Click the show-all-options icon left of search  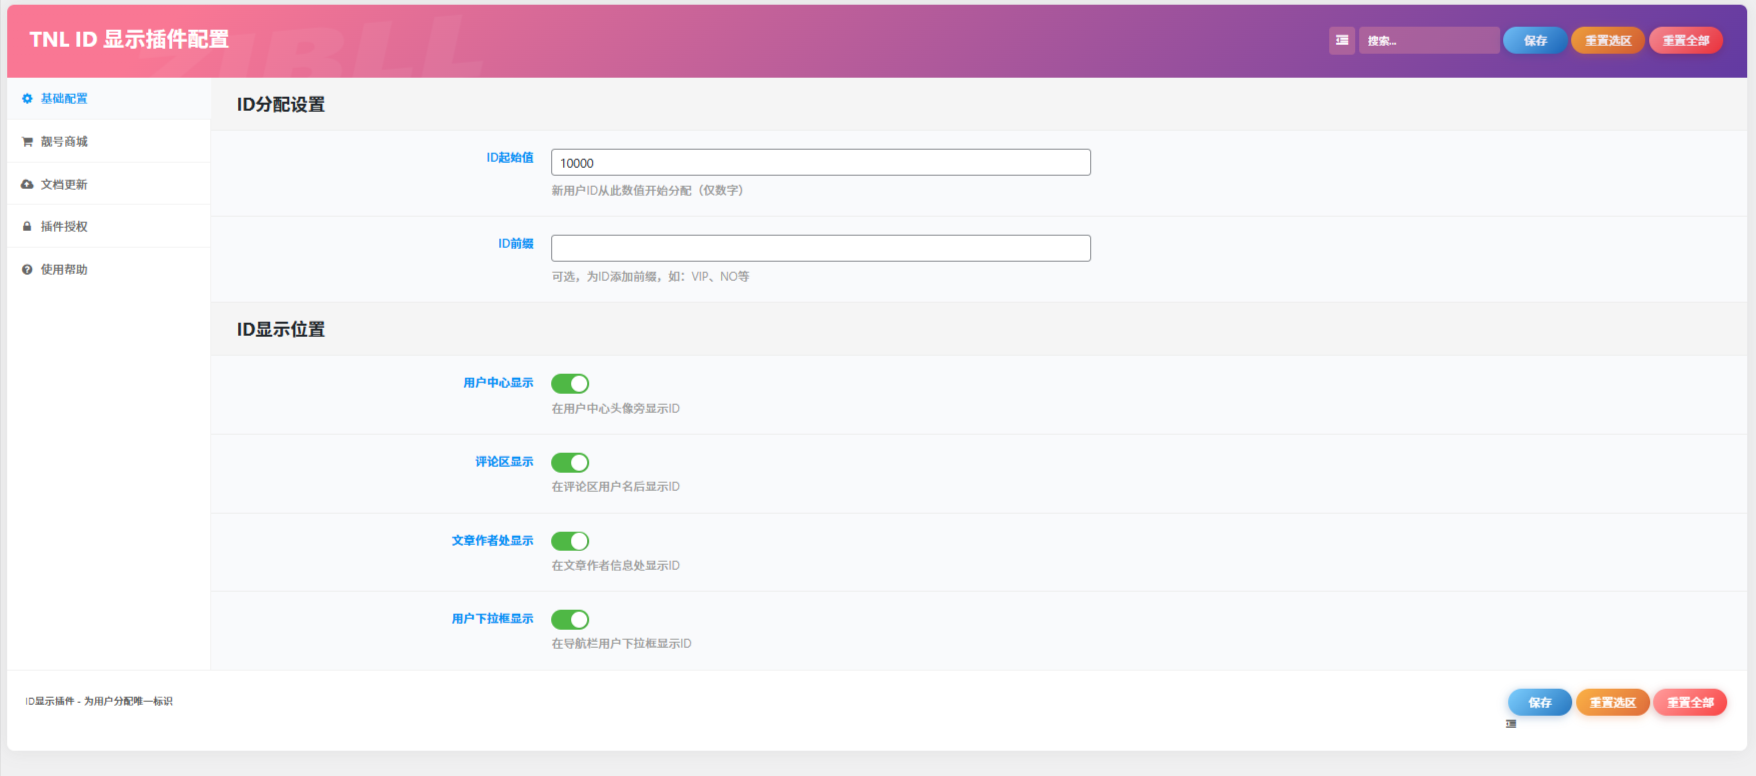(1342, 41)
